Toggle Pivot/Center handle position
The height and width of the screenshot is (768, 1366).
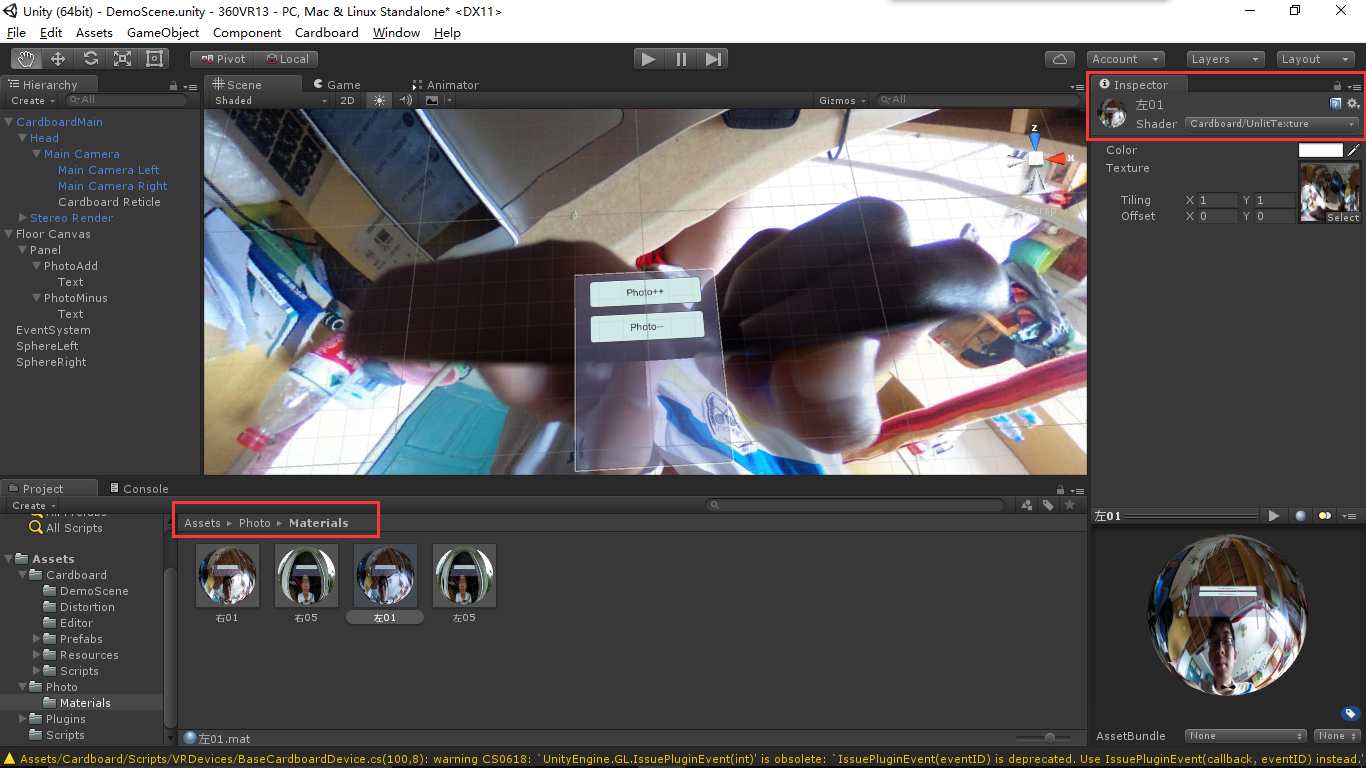coord(223,59)
